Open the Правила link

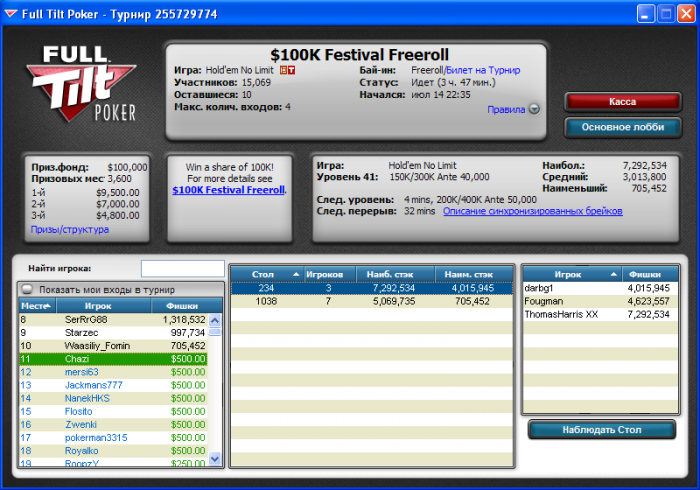point(506,109)
